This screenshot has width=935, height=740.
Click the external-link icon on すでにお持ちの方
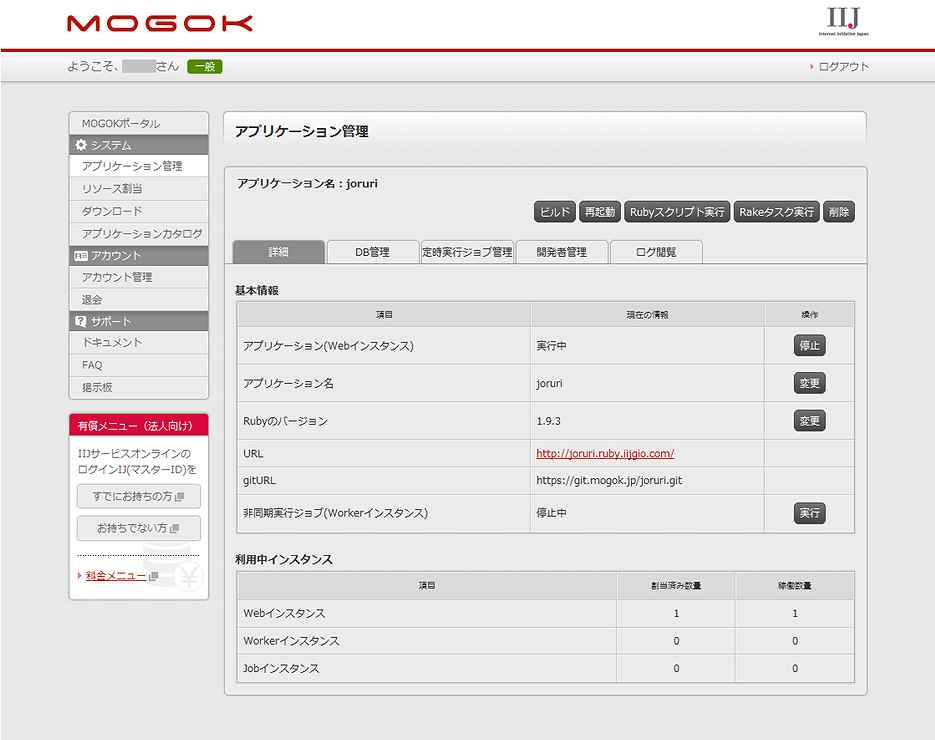click(x=179, y=496)
